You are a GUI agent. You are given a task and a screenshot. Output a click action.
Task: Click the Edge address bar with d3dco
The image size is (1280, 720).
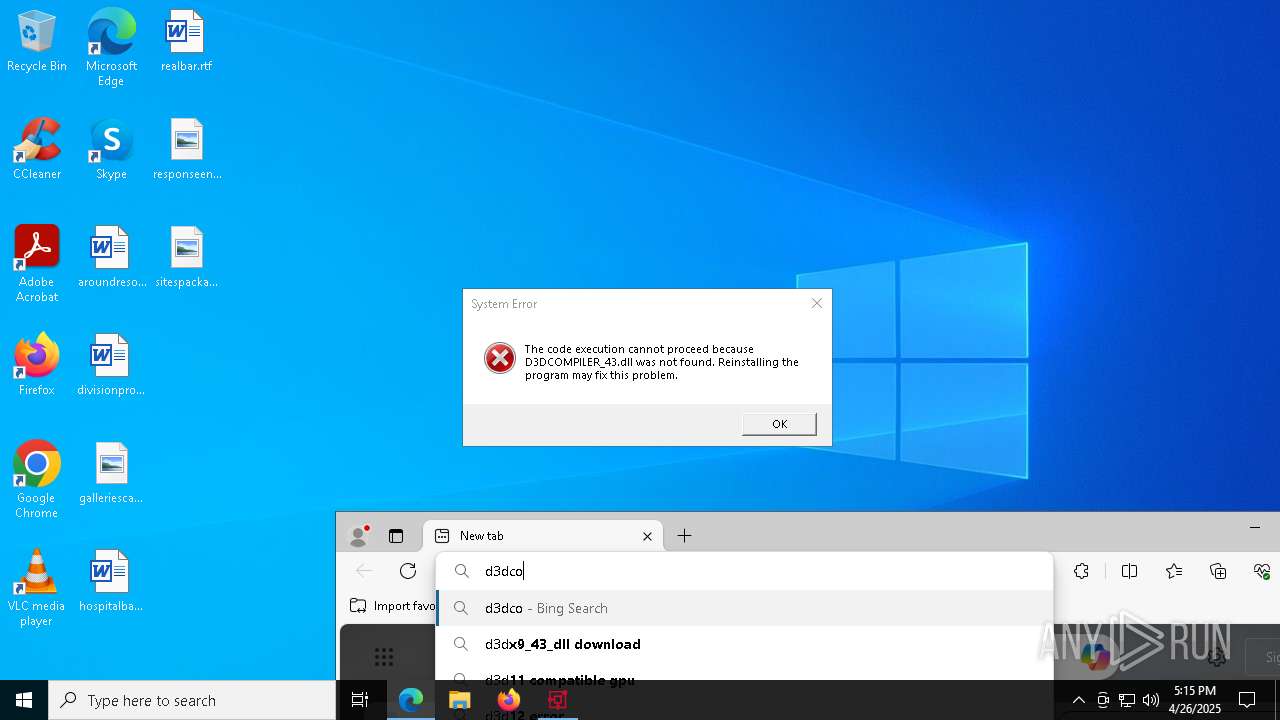click(745, 571)
